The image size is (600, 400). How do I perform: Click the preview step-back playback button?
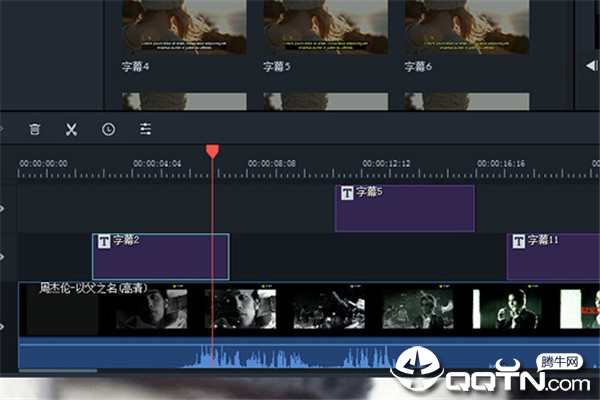[x=592, y=66]
